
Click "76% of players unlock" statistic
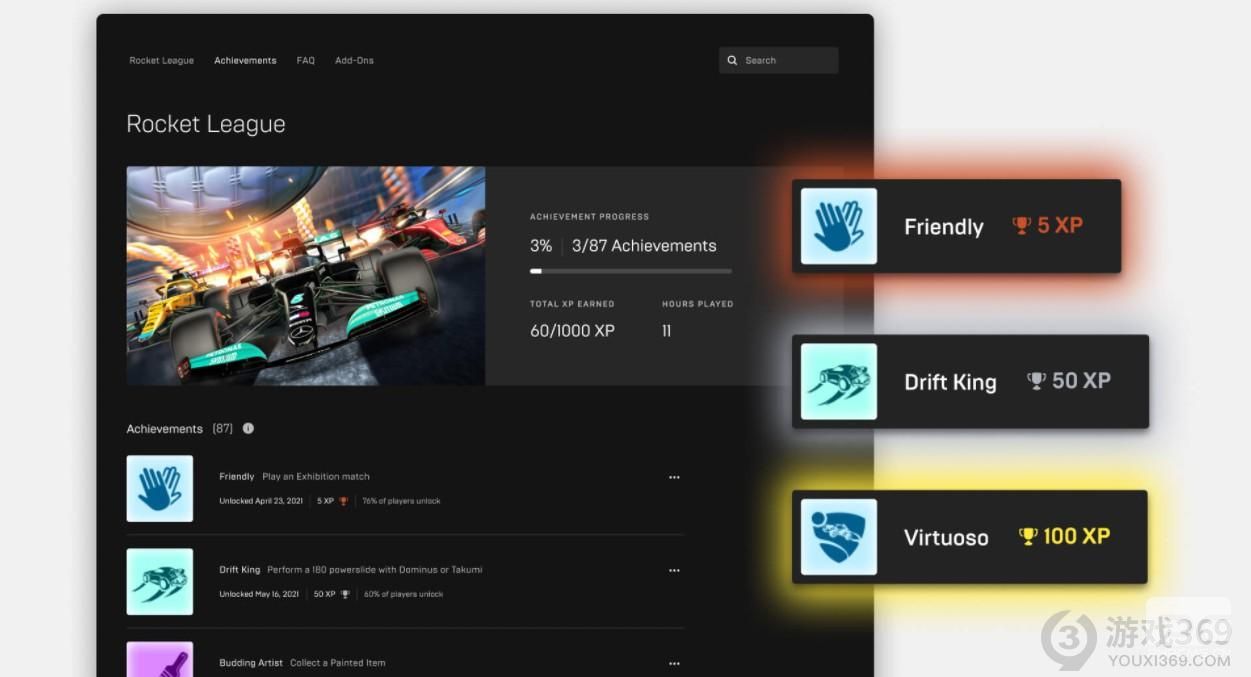click(x=401, y=501)
